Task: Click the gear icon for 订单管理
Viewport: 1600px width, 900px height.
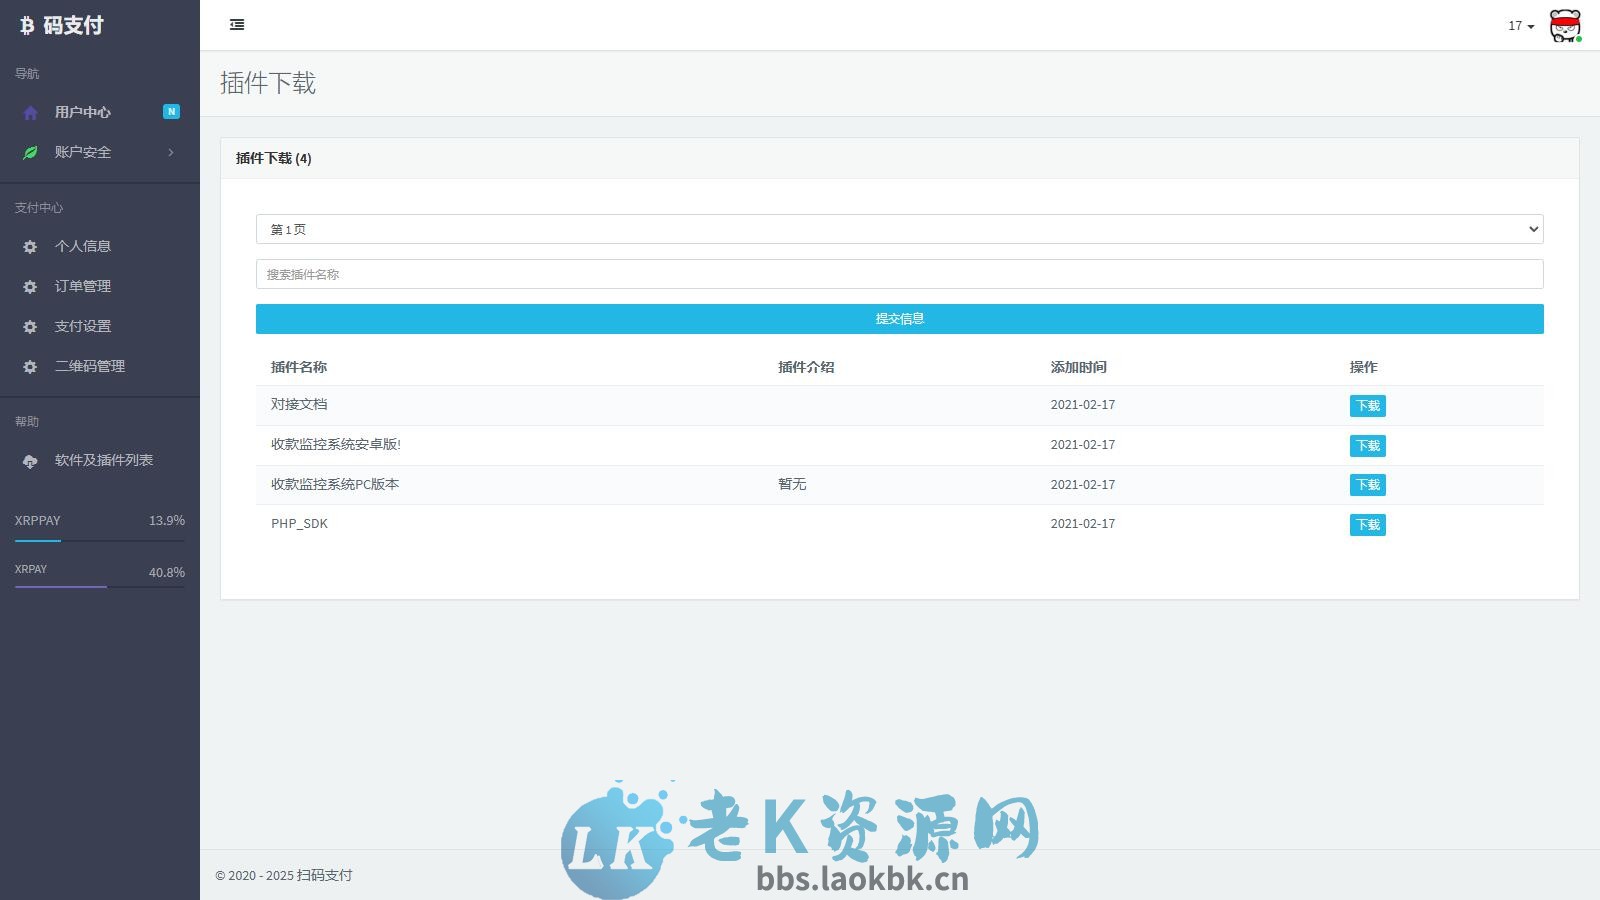Action: pyautogui.click(x=30, y=286)
